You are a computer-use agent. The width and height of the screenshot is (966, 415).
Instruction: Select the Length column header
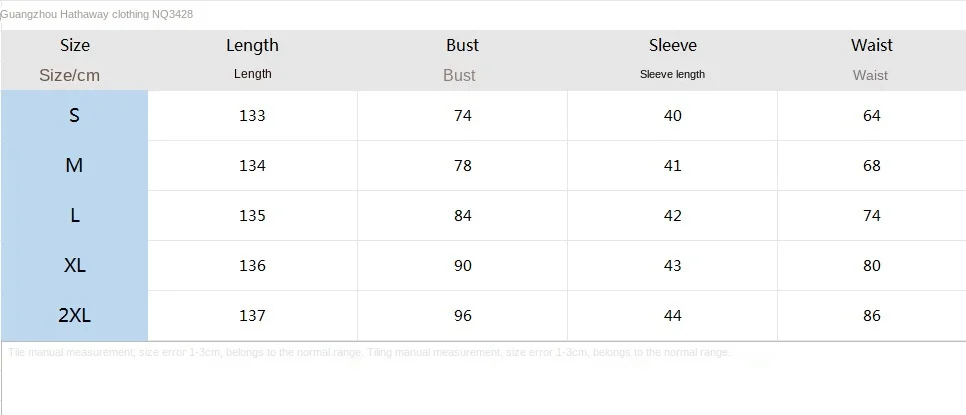pos(253,45)
